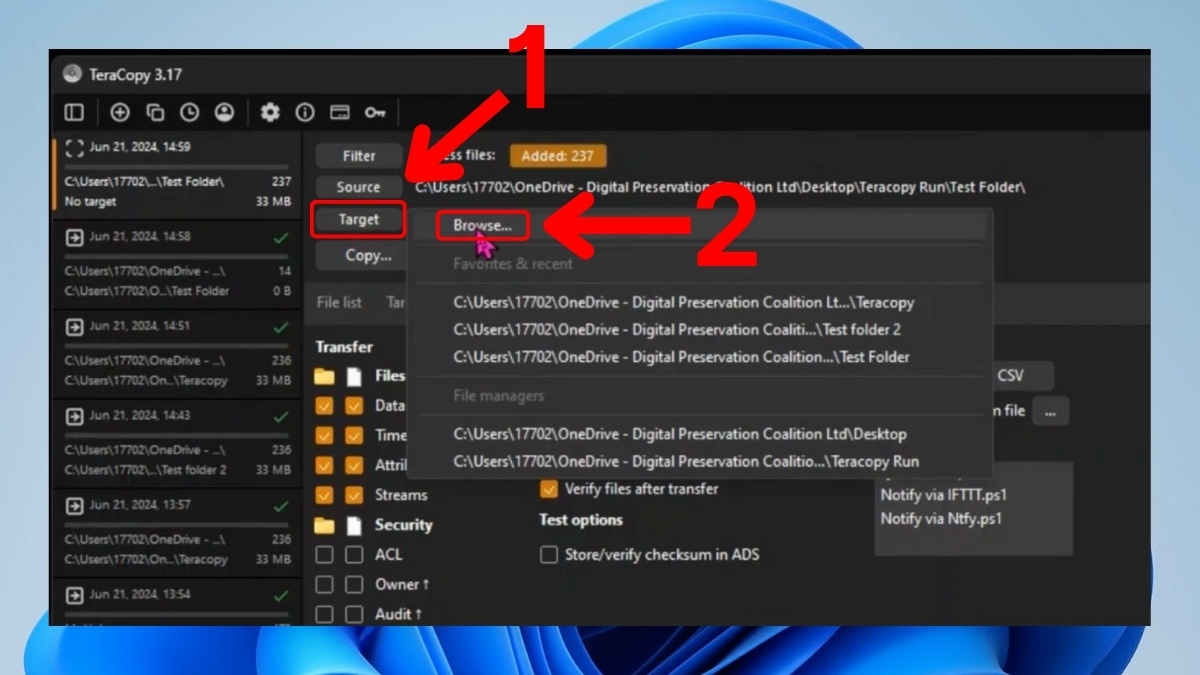This screenshot has width=1200, height=675.
Task: Click the ACL label under Security
Action: pyautogui.click(x=388, y=554)
